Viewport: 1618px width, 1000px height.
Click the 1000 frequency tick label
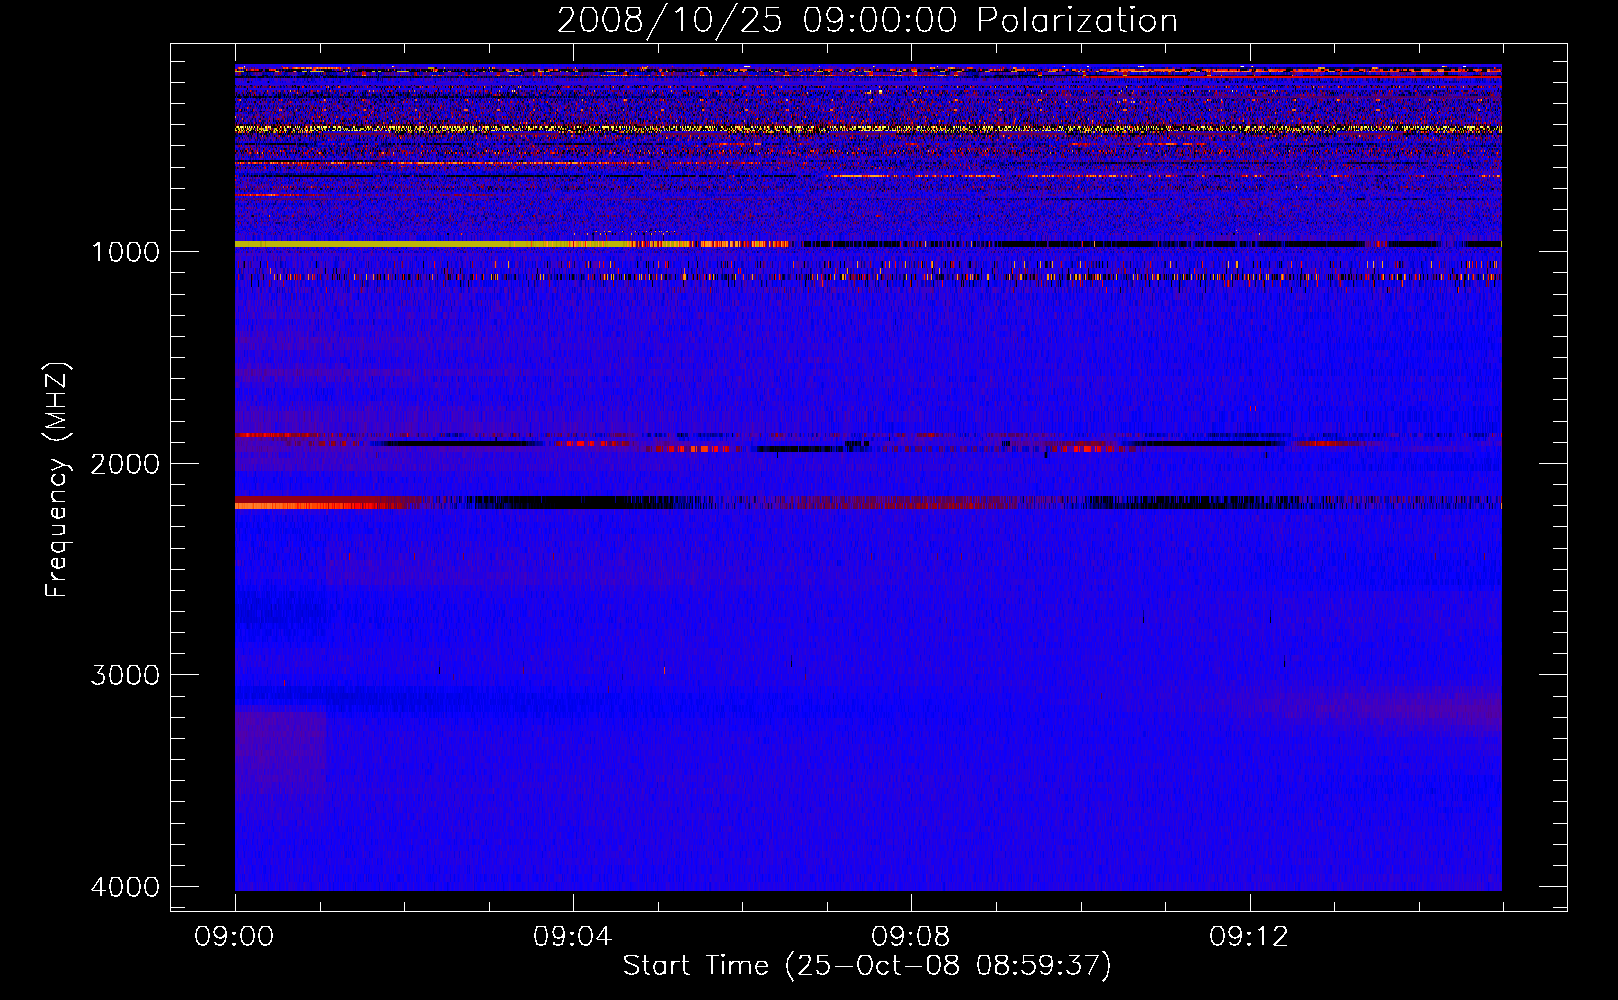[125, 252]
